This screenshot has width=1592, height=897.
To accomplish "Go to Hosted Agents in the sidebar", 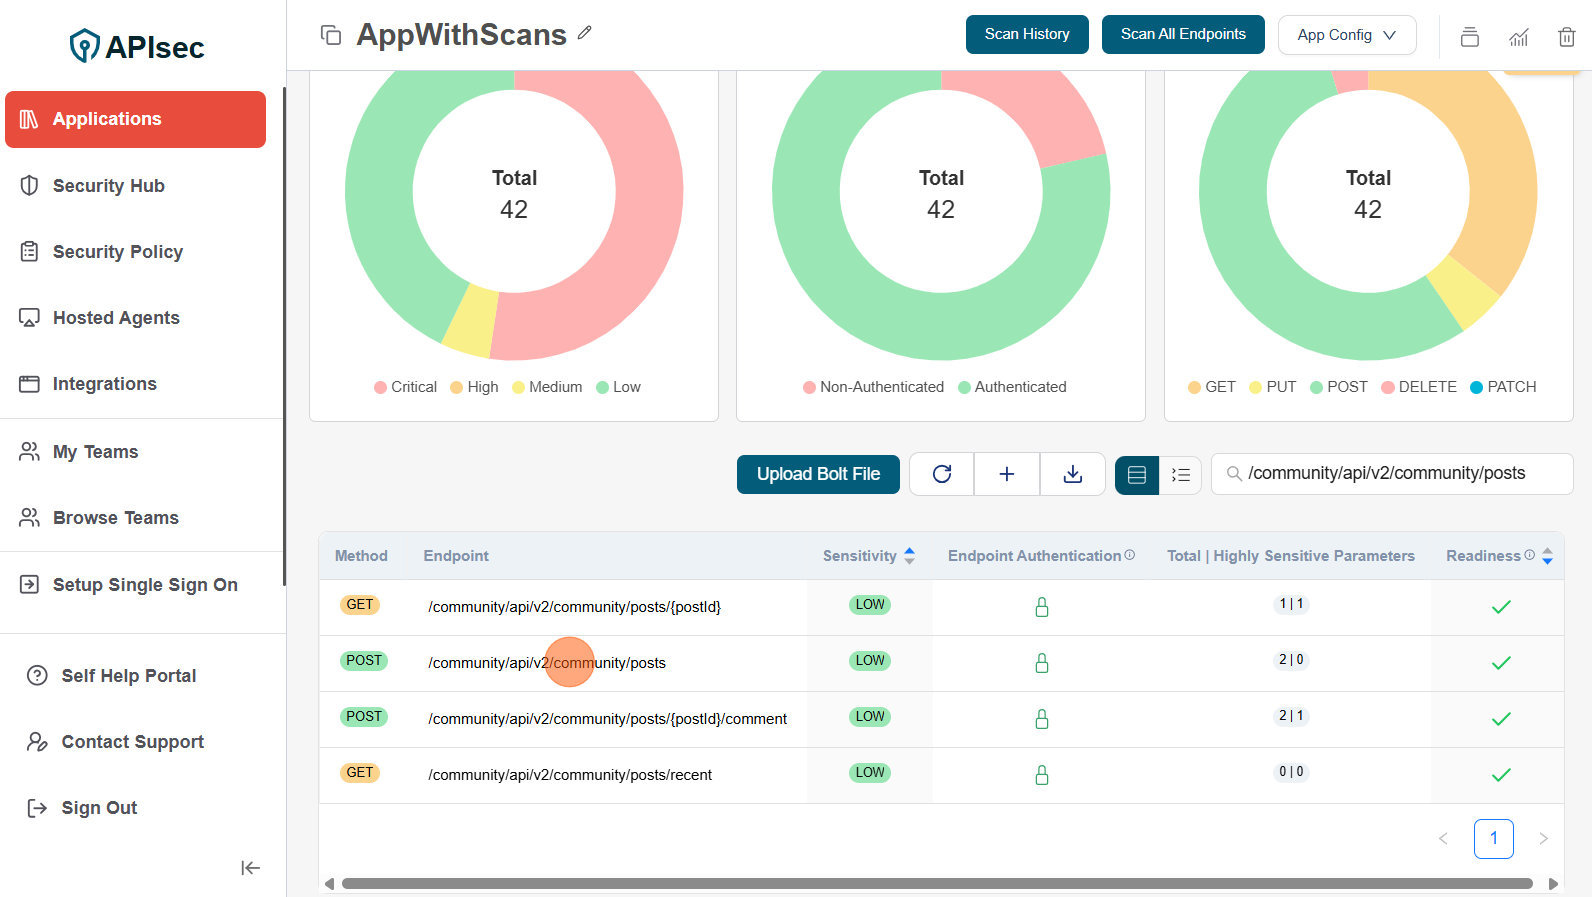I will point(116,318).
